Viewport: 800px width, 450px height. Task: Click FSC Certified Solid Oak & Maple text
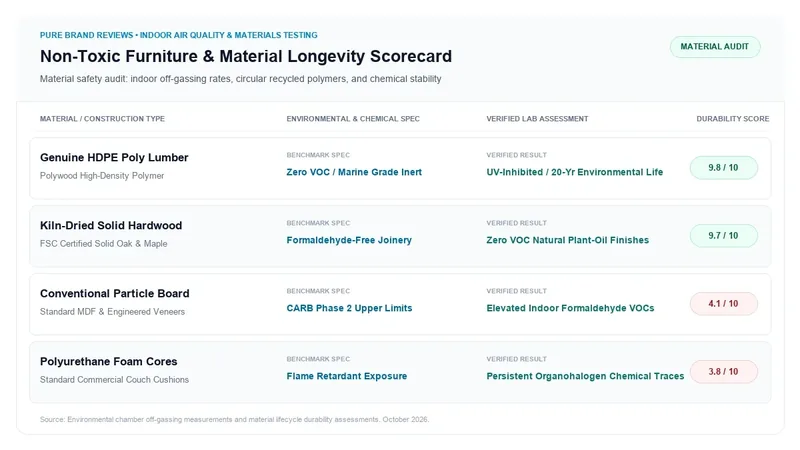tap(104, 244)
